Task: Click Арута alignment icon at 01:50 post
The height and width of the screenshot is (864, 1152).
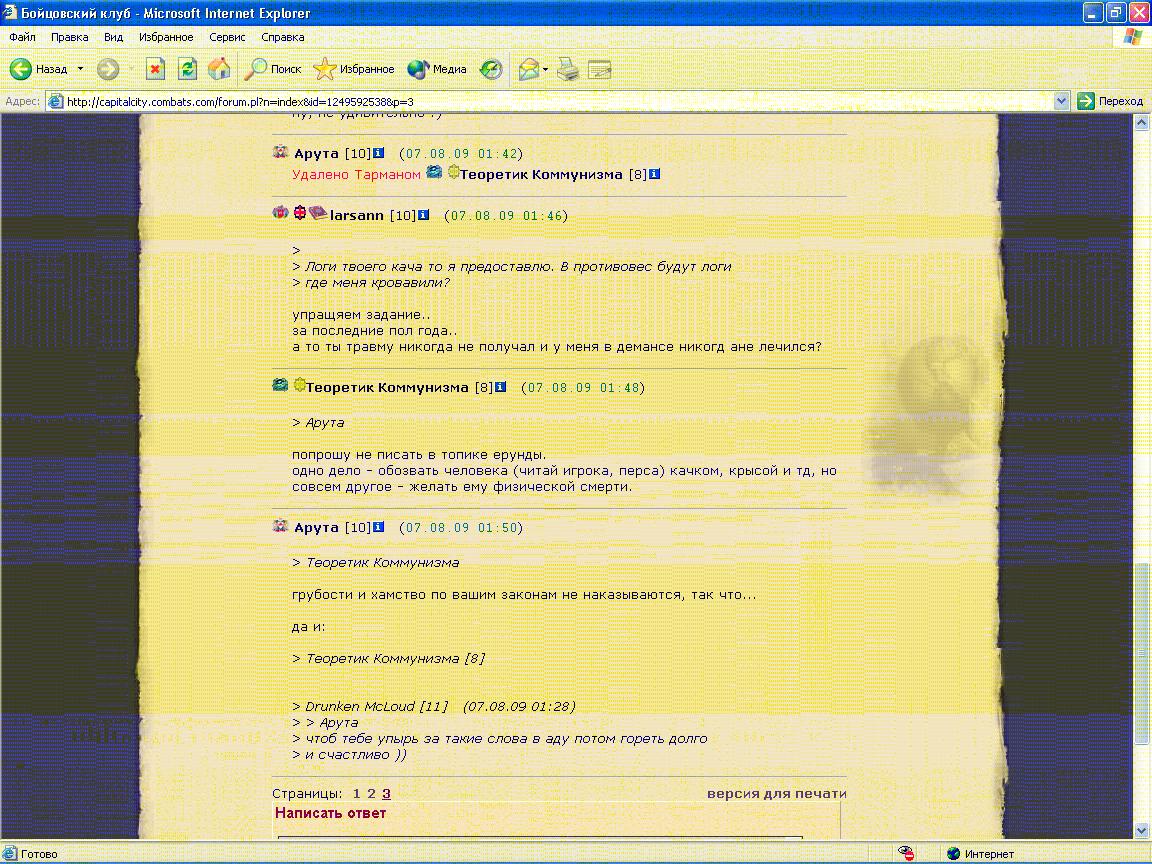Action: pos(280,525)
